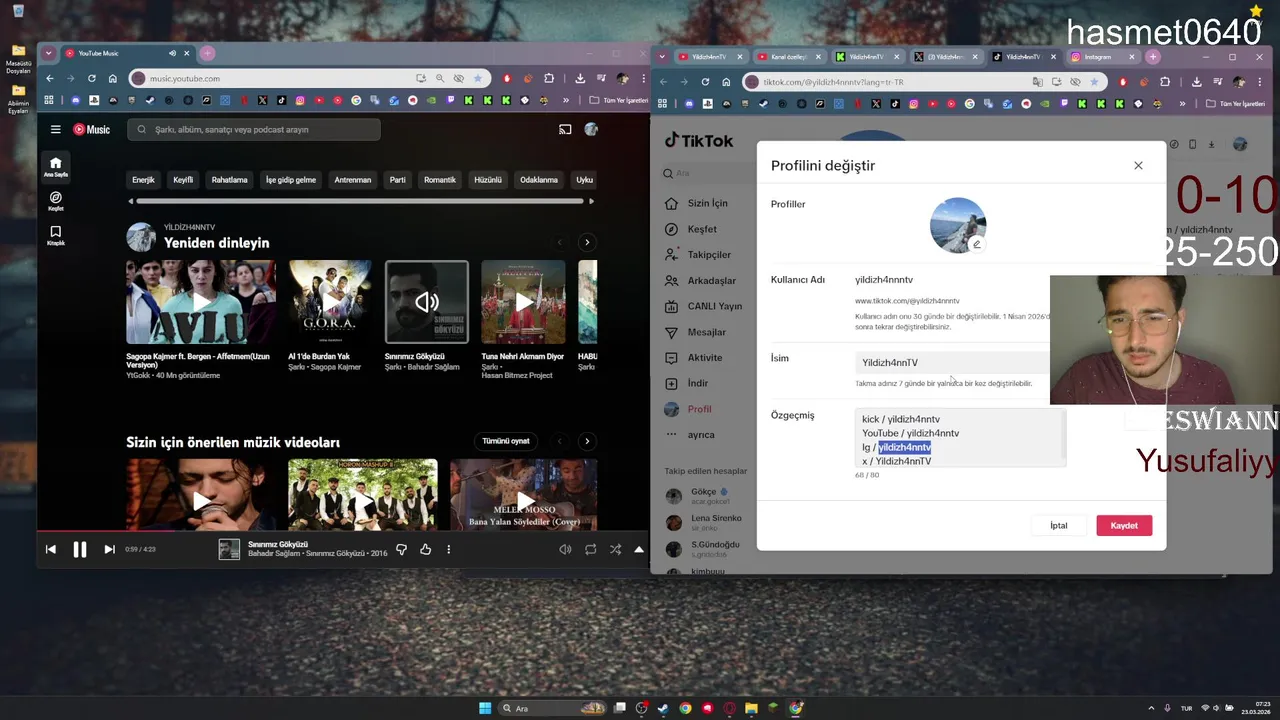
Task: Open Kitaplık in YouTube Music sidebar
Action: [x=56, y=235]
